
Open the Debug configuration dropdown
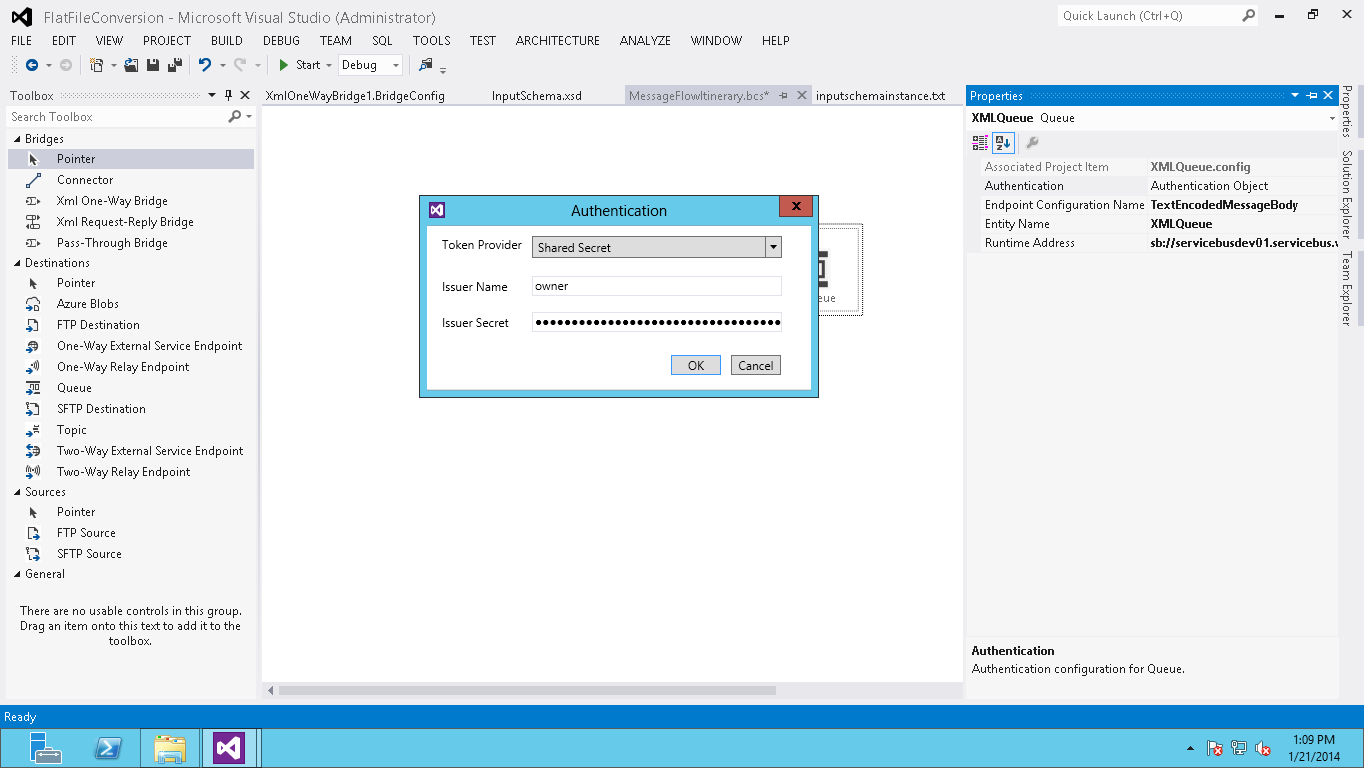(396, 65)
